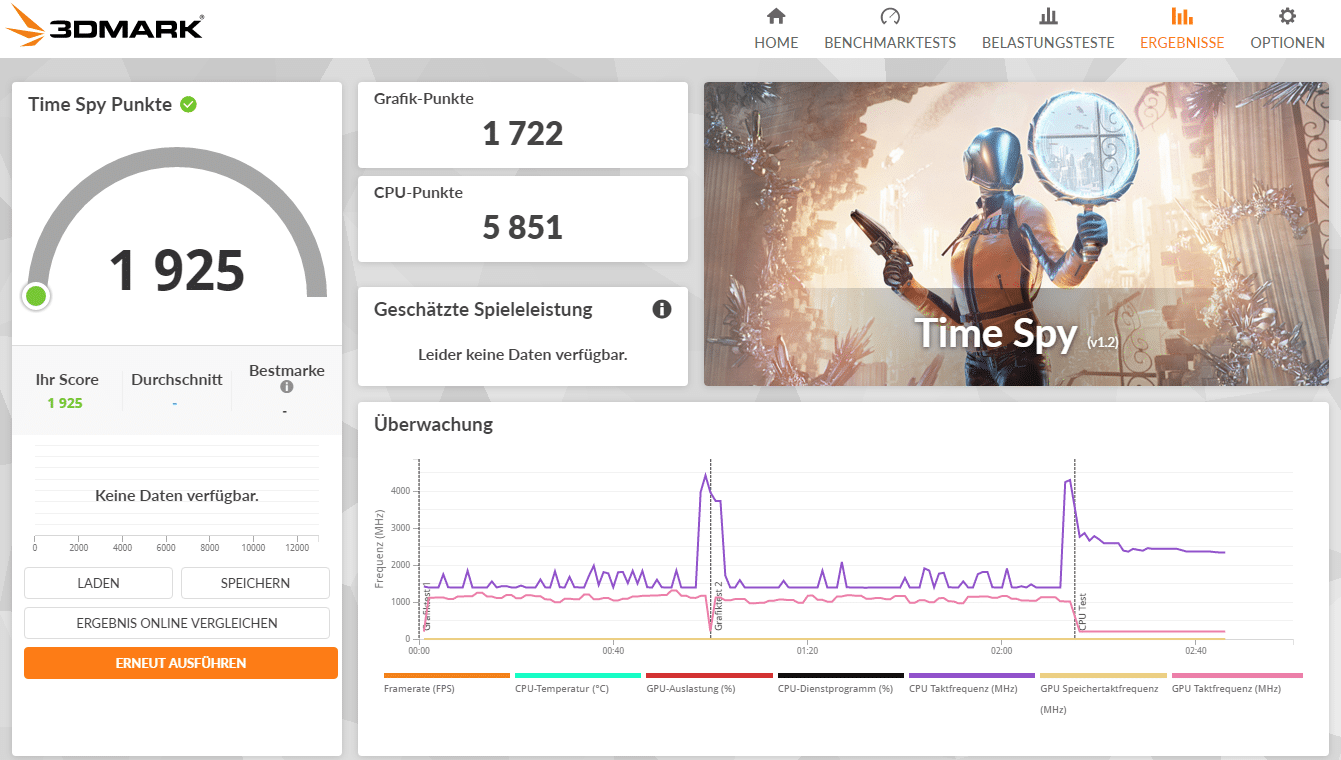The image size is (1341, 760).
Task: Run the benchmark again with Erneut Ausführen
Action: click(181, 663)
